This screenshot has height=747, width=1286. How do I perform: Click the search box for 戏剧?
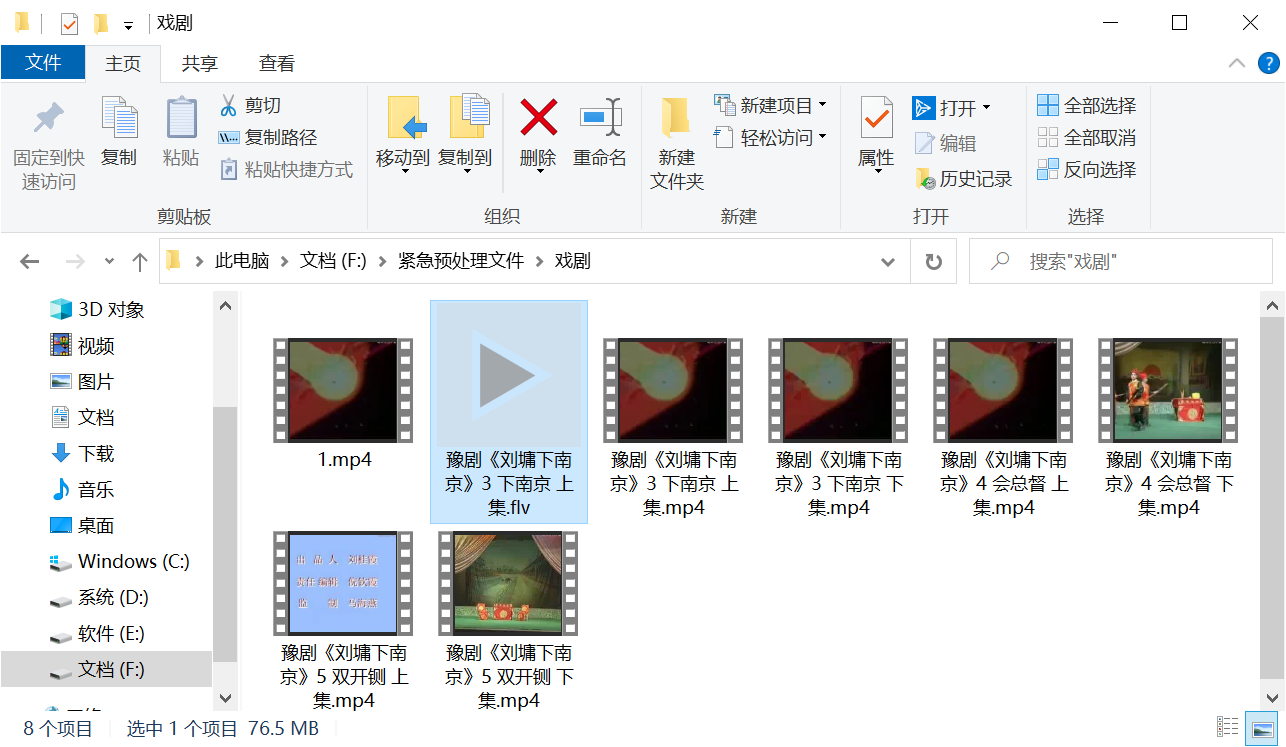(1121, 262)
